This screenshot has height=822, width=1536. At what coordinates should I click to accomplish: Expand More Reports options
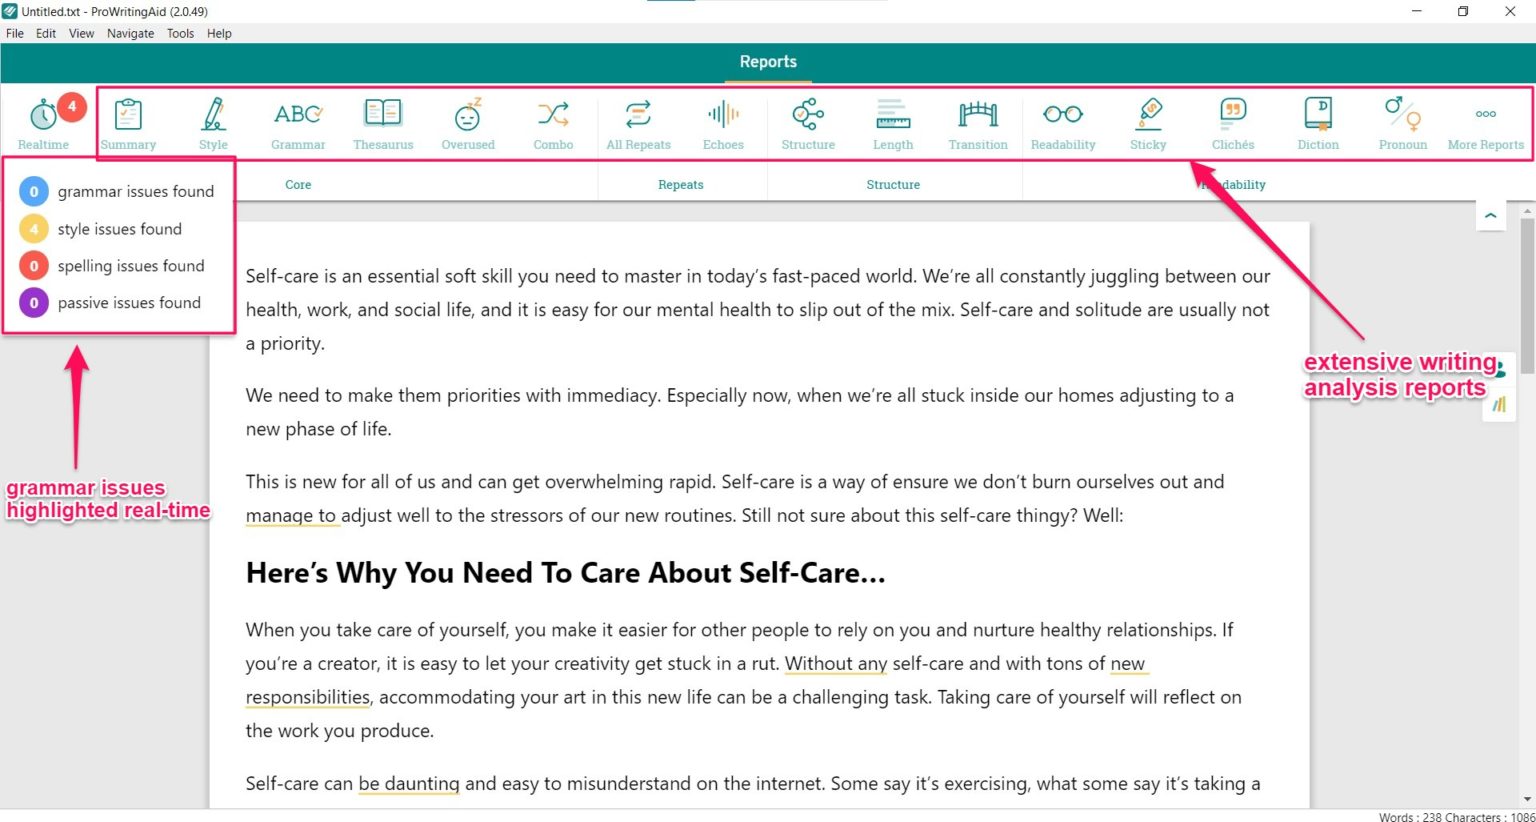coord(1486,120)
